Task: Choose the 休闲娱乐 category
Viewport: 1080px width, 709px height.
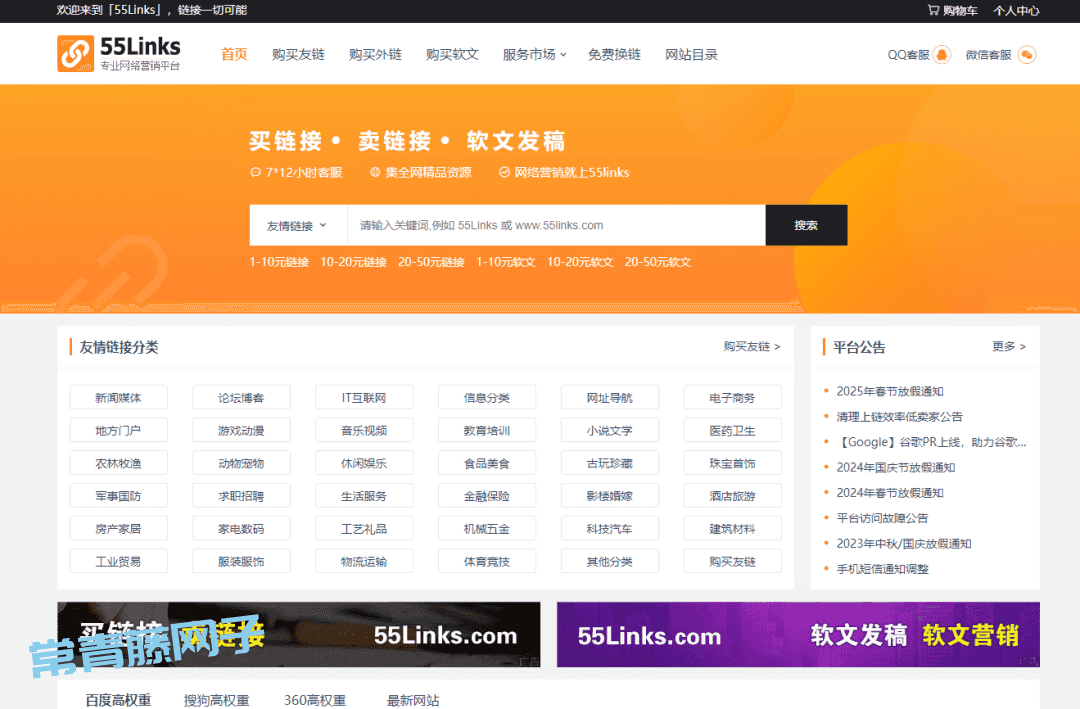Action: (x=364, y=463)
